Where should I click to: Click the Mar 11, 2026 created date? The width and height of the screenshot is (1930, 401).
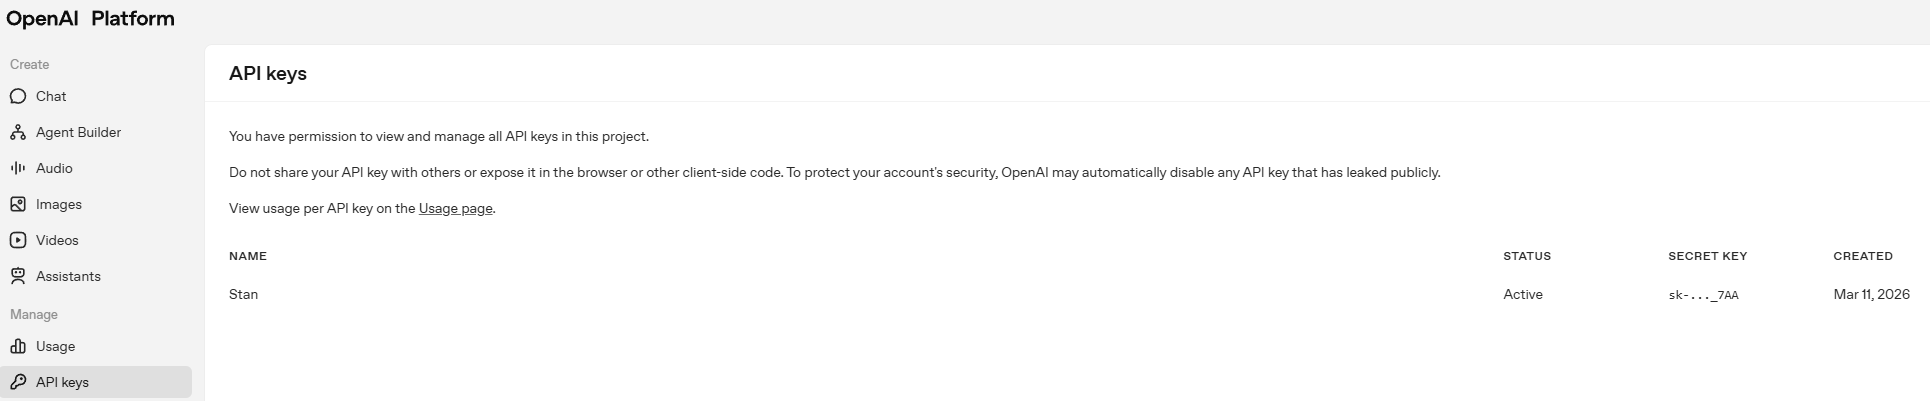click(1871, 294)
